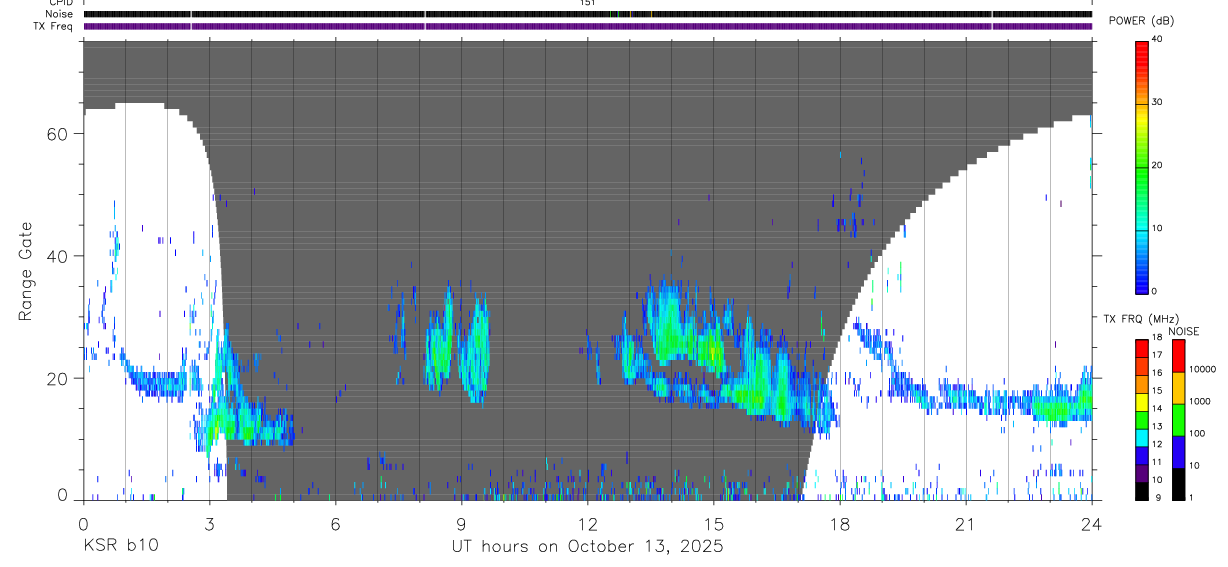Click the purple TX Freq strip above the plot
The height and width of the screenshot is (567, 1228).
[x=588, y=26]
